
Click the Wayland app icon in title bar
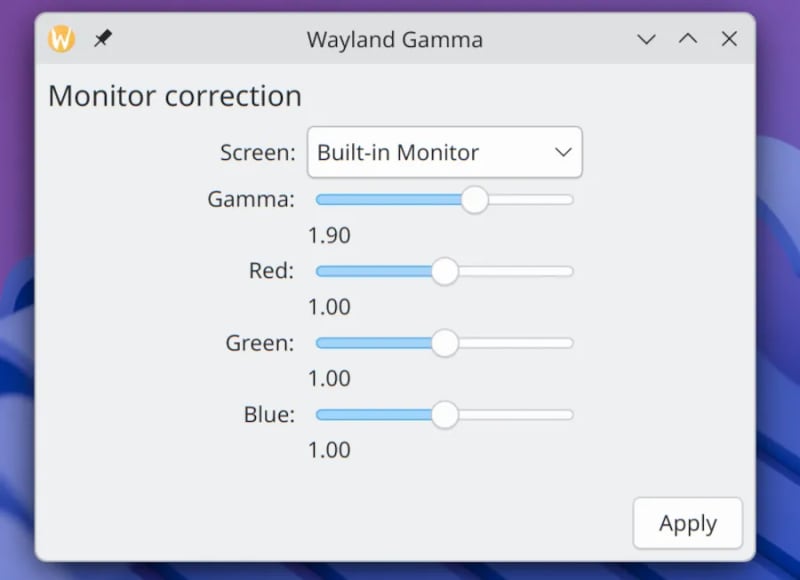pyautogui.click(x=62, y=39)
